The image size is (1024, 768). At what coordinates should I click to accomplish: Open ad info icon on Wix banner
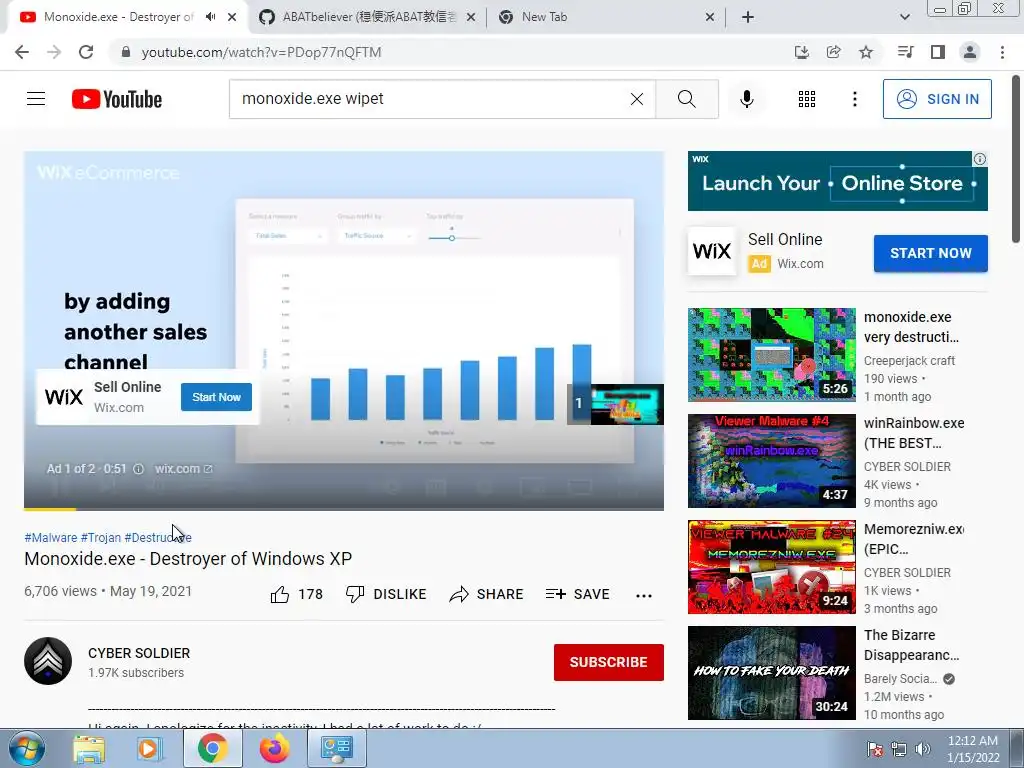pos(980,159)
